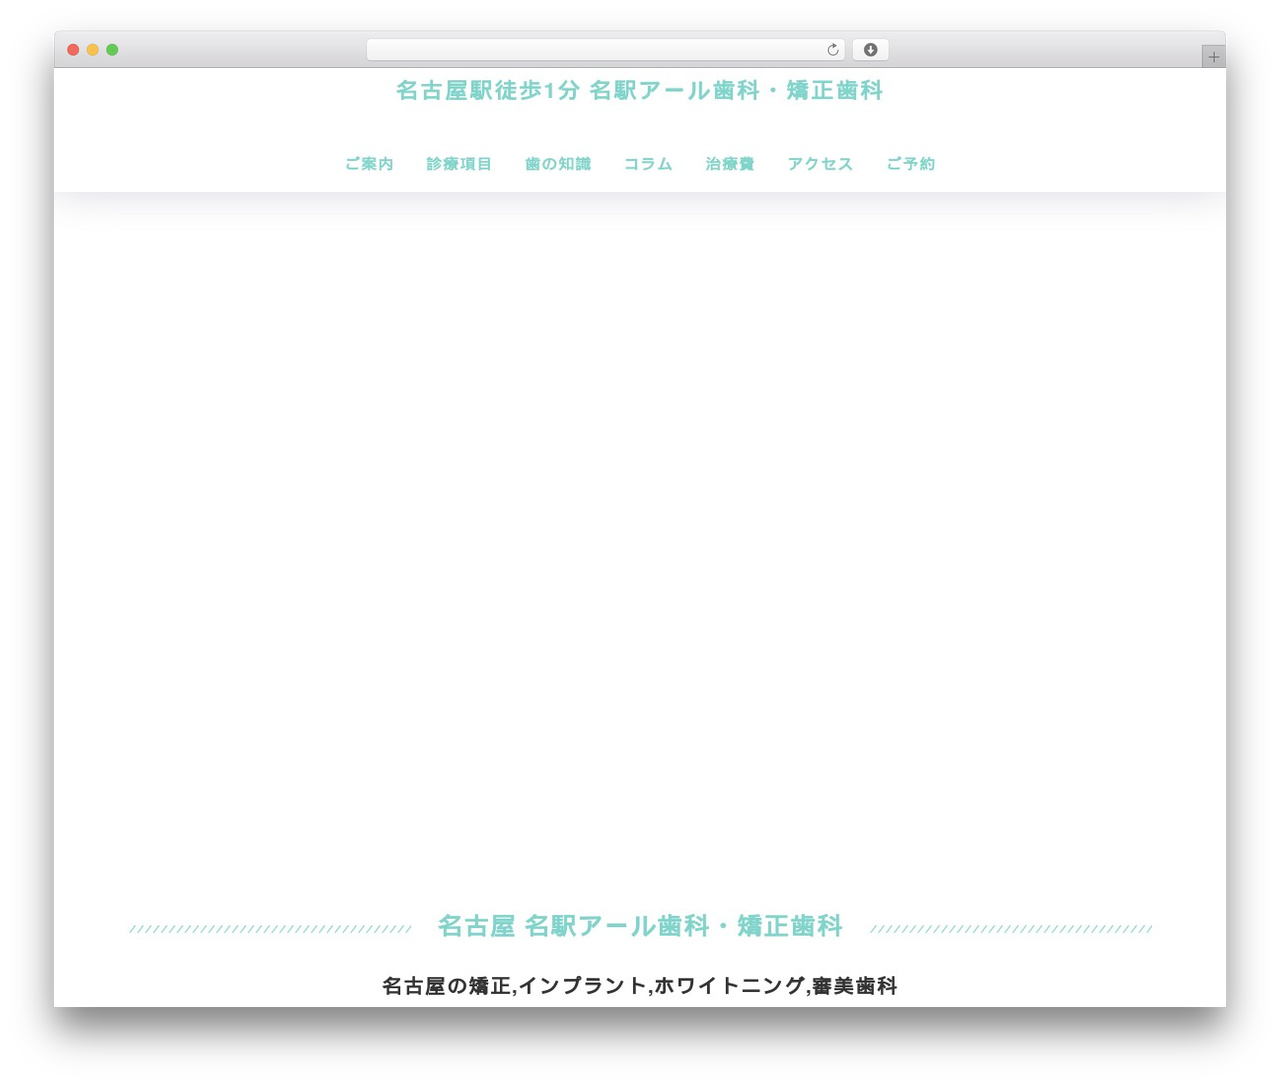Go to the ご予約 page

pyautogui.click(x=910, y=164)
